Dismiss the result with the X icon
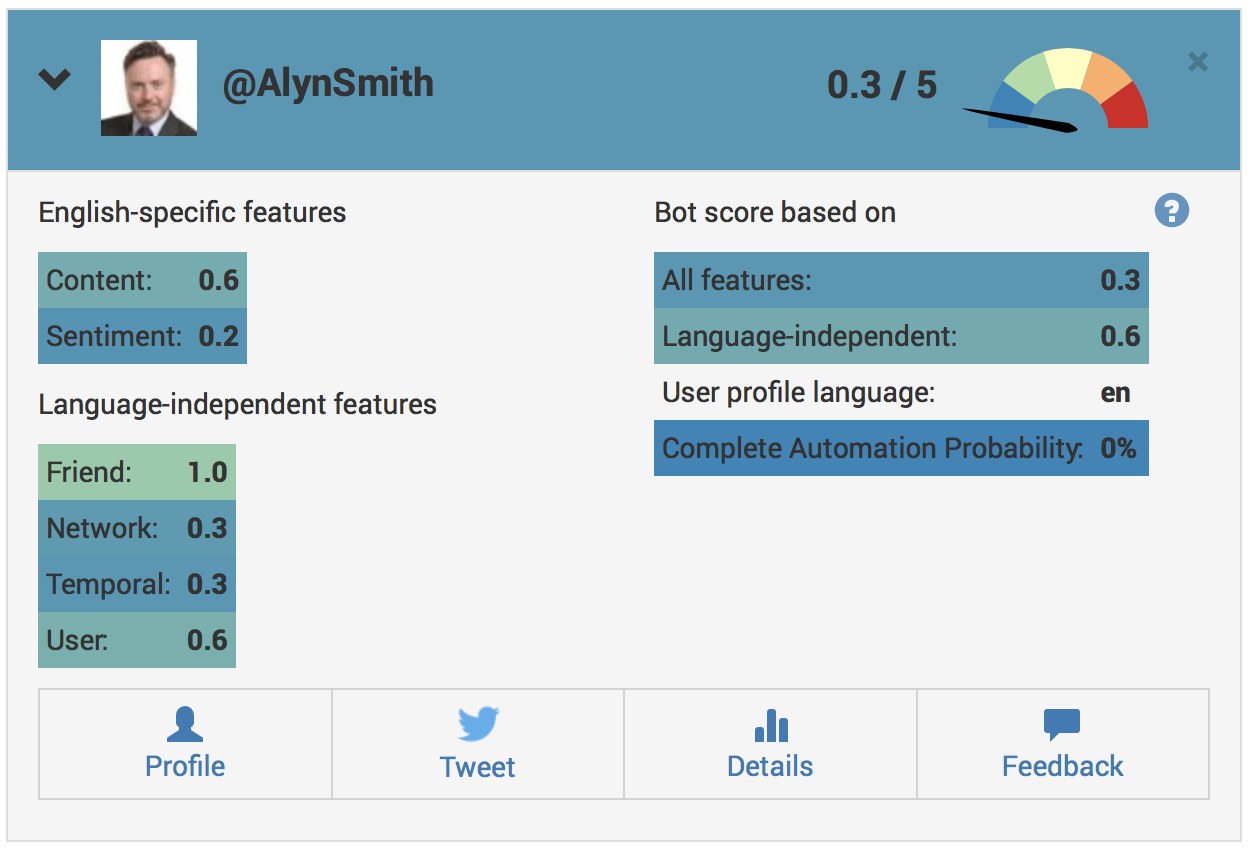The width and height of the screenshot is (1252, 850). [x=1197, y=62]
